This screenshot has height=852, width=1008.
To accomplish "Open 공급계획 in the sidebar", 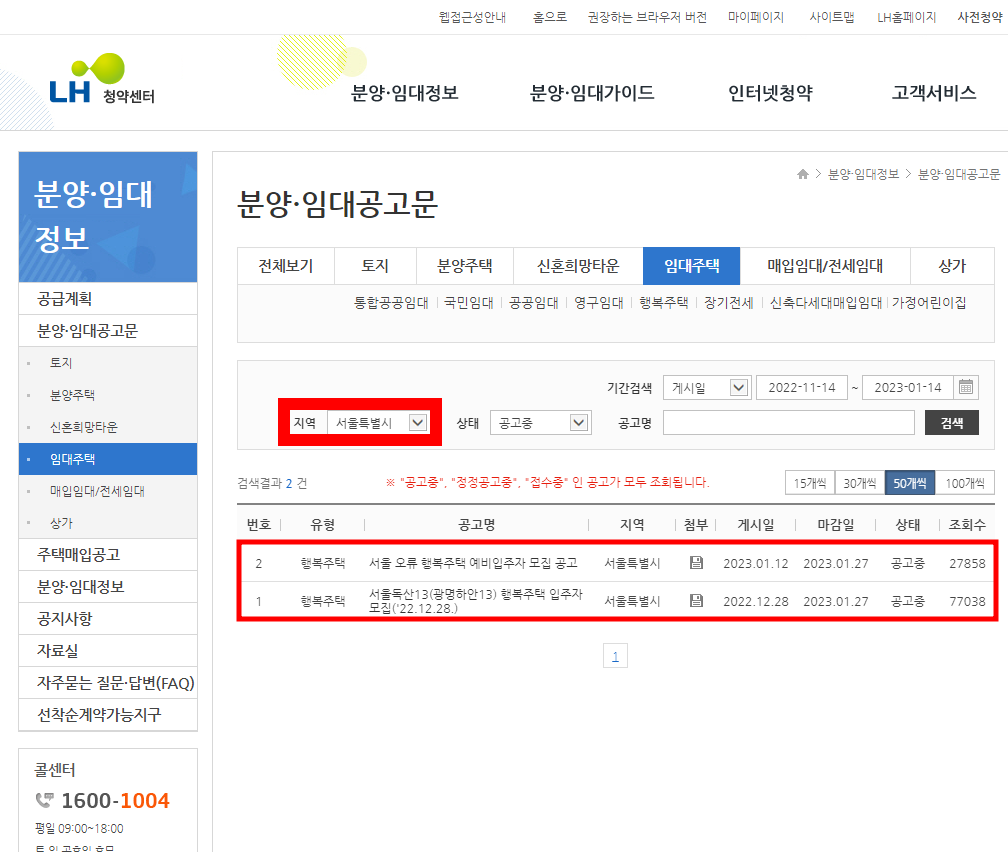I will (x=108, y=298).
